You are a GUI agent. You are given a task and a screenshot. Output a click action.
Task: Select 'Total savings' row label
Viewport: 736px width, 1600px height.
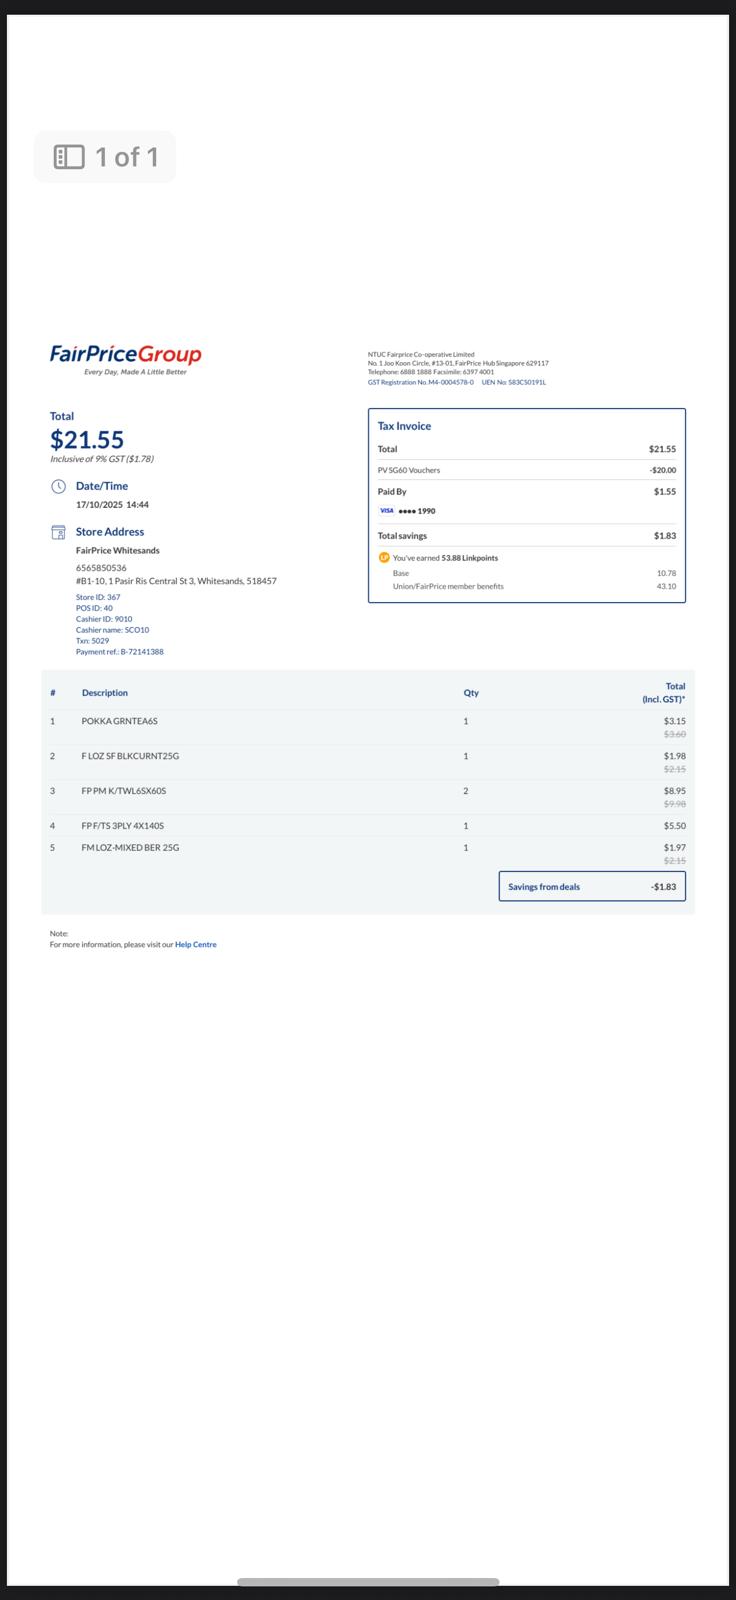click(402, 536)
